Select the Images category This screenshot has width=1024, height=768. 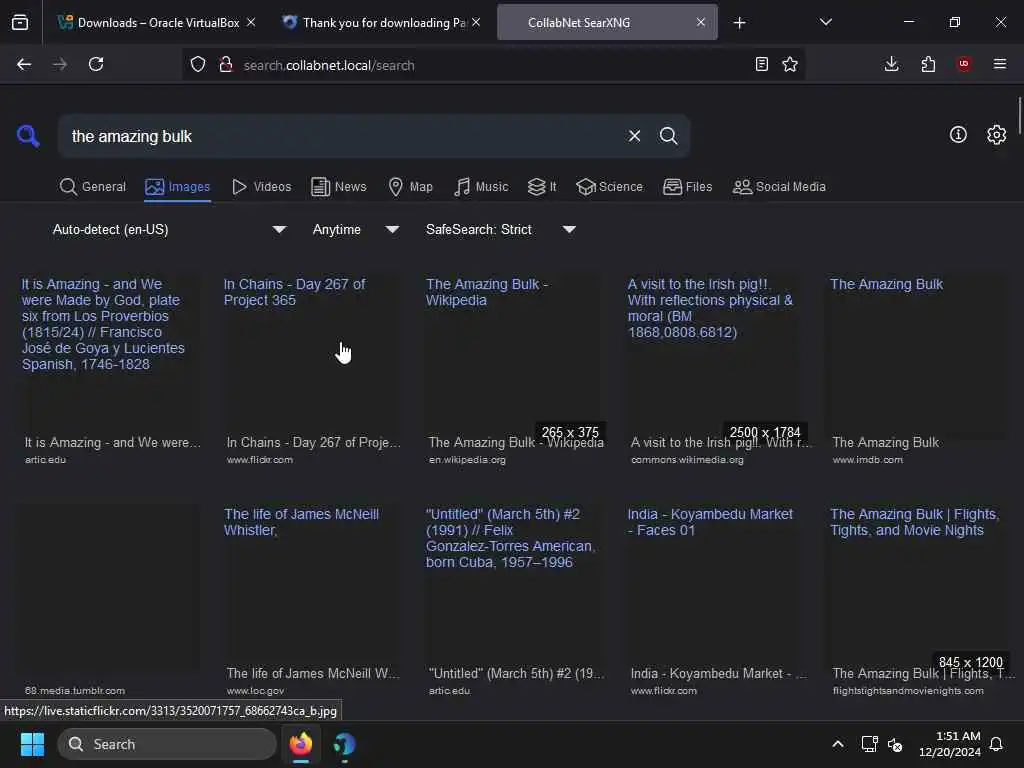178,187
